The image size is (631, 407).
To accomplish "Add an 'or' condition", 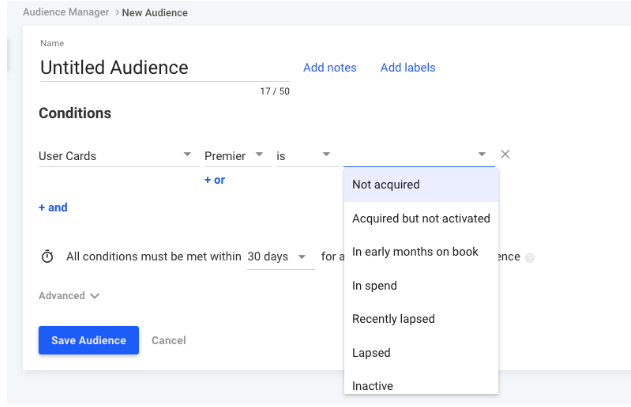I will 214,180.
